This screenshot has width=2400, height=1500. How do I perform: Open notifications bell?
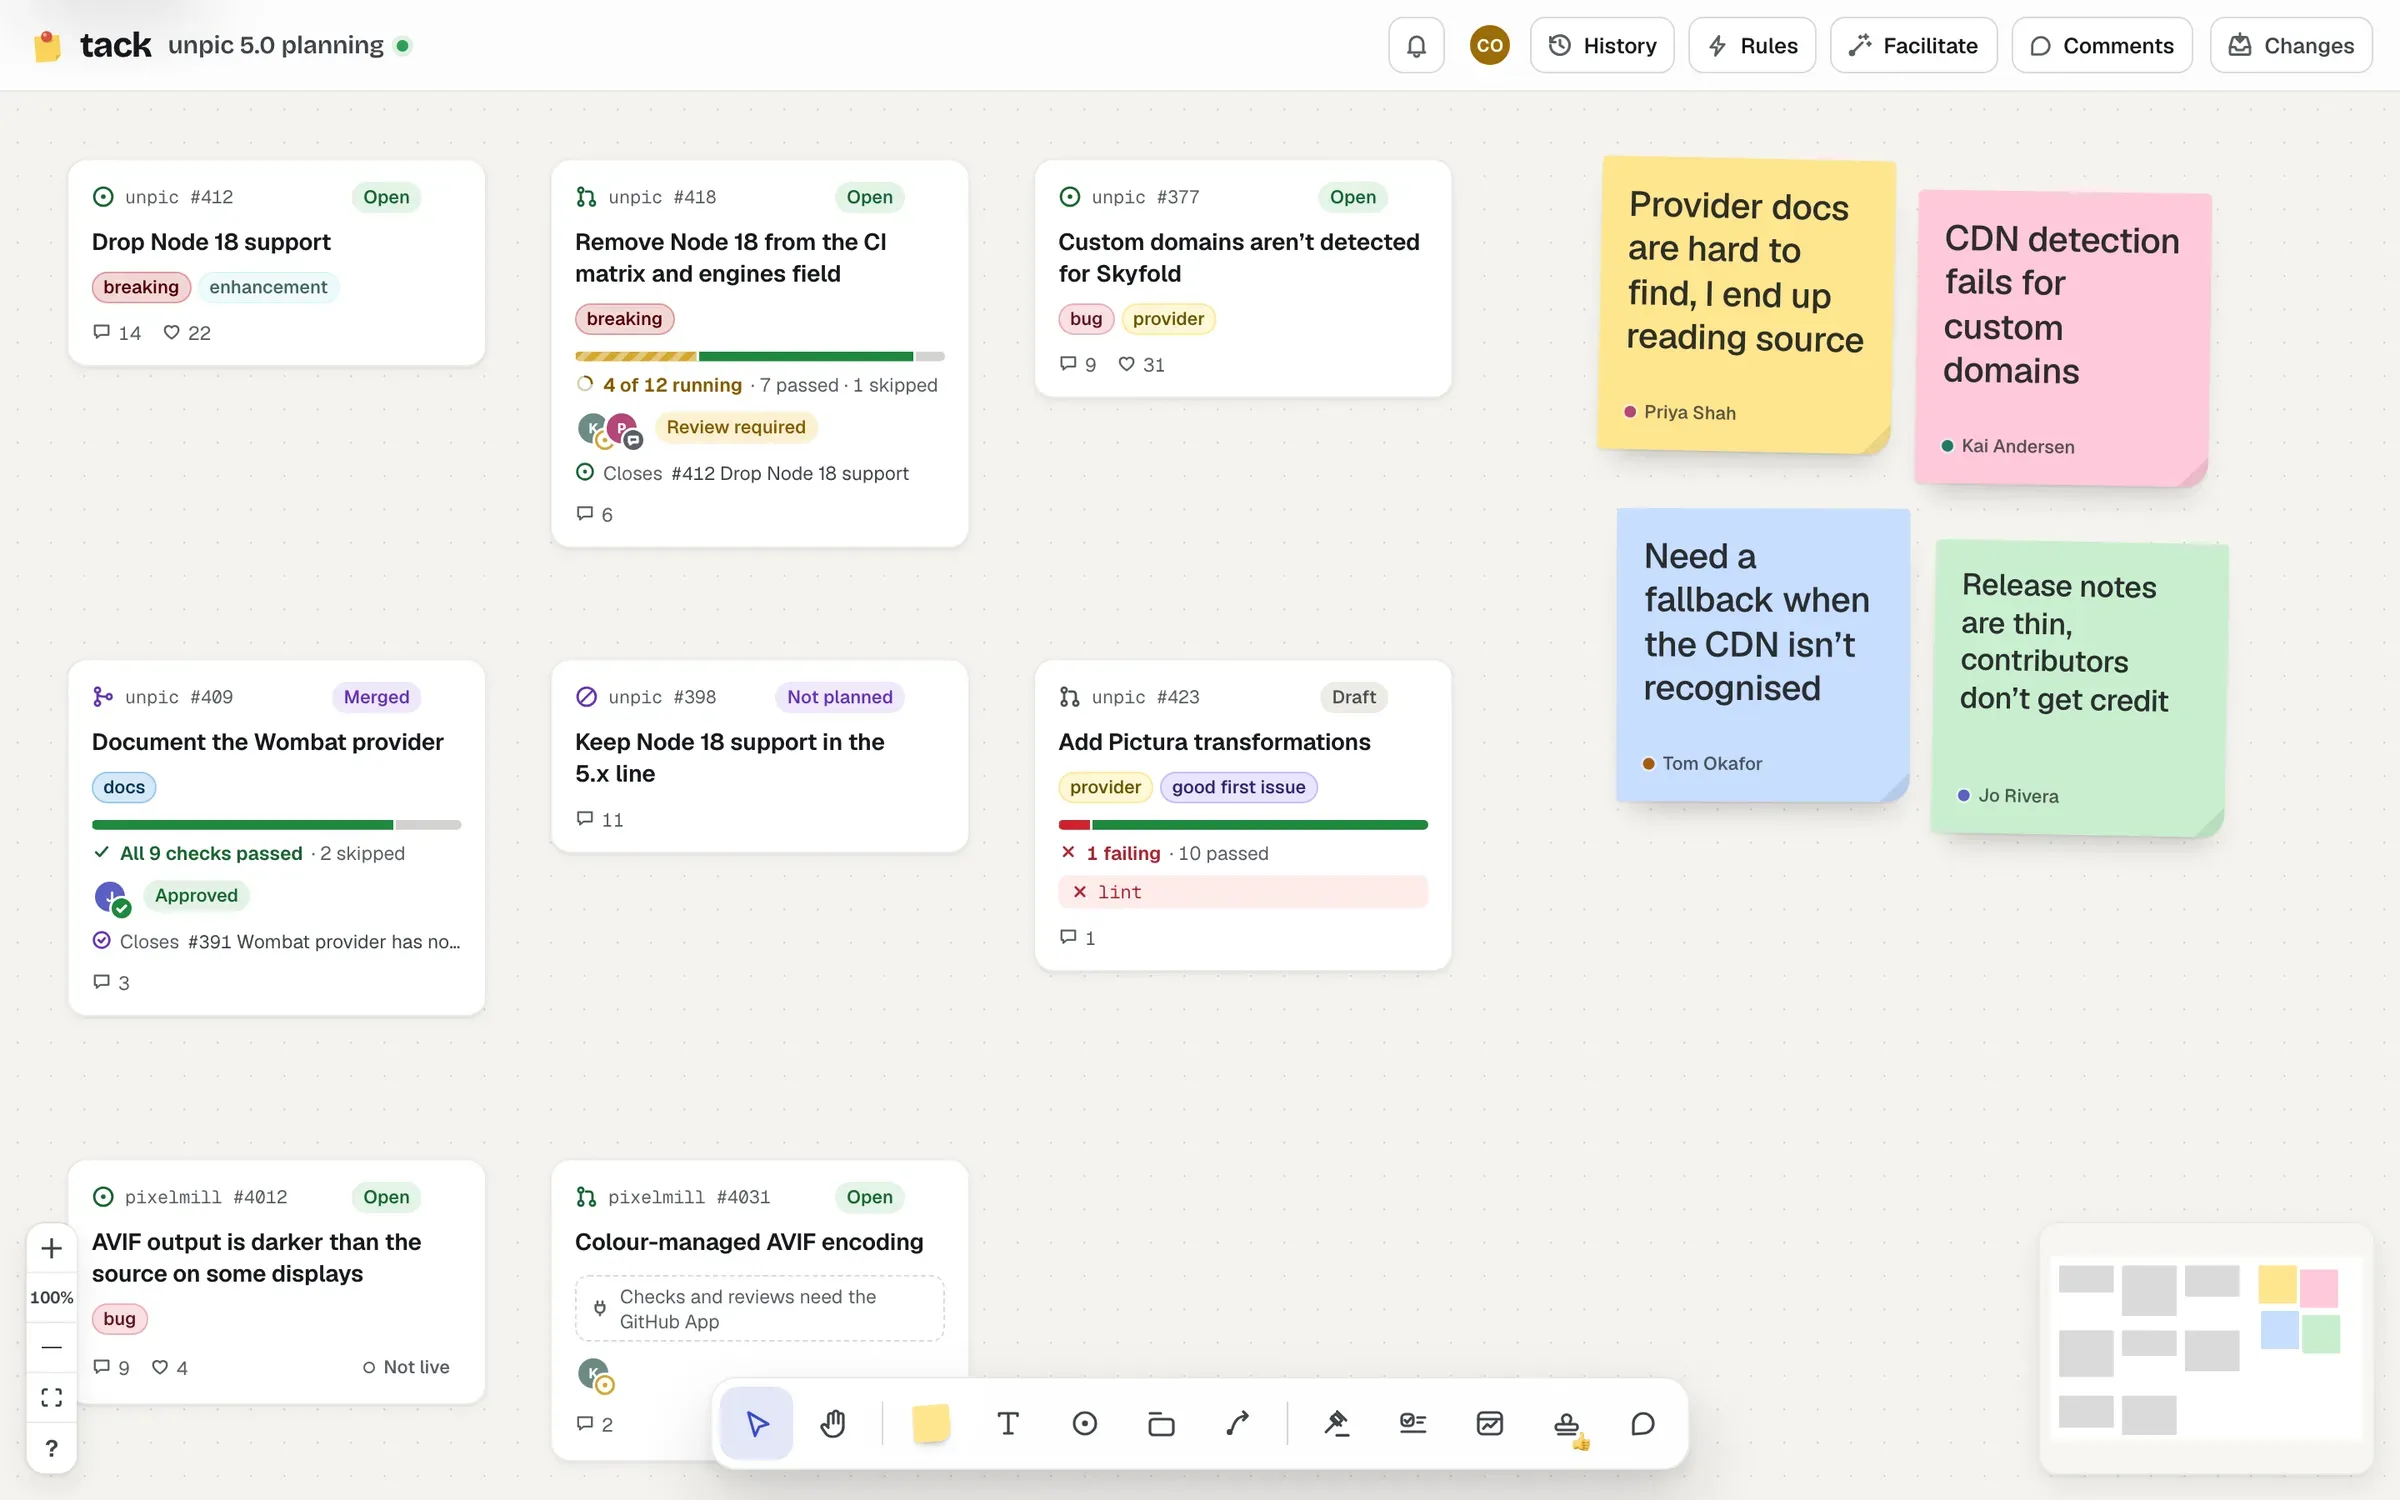click(x=1416, y=45)
